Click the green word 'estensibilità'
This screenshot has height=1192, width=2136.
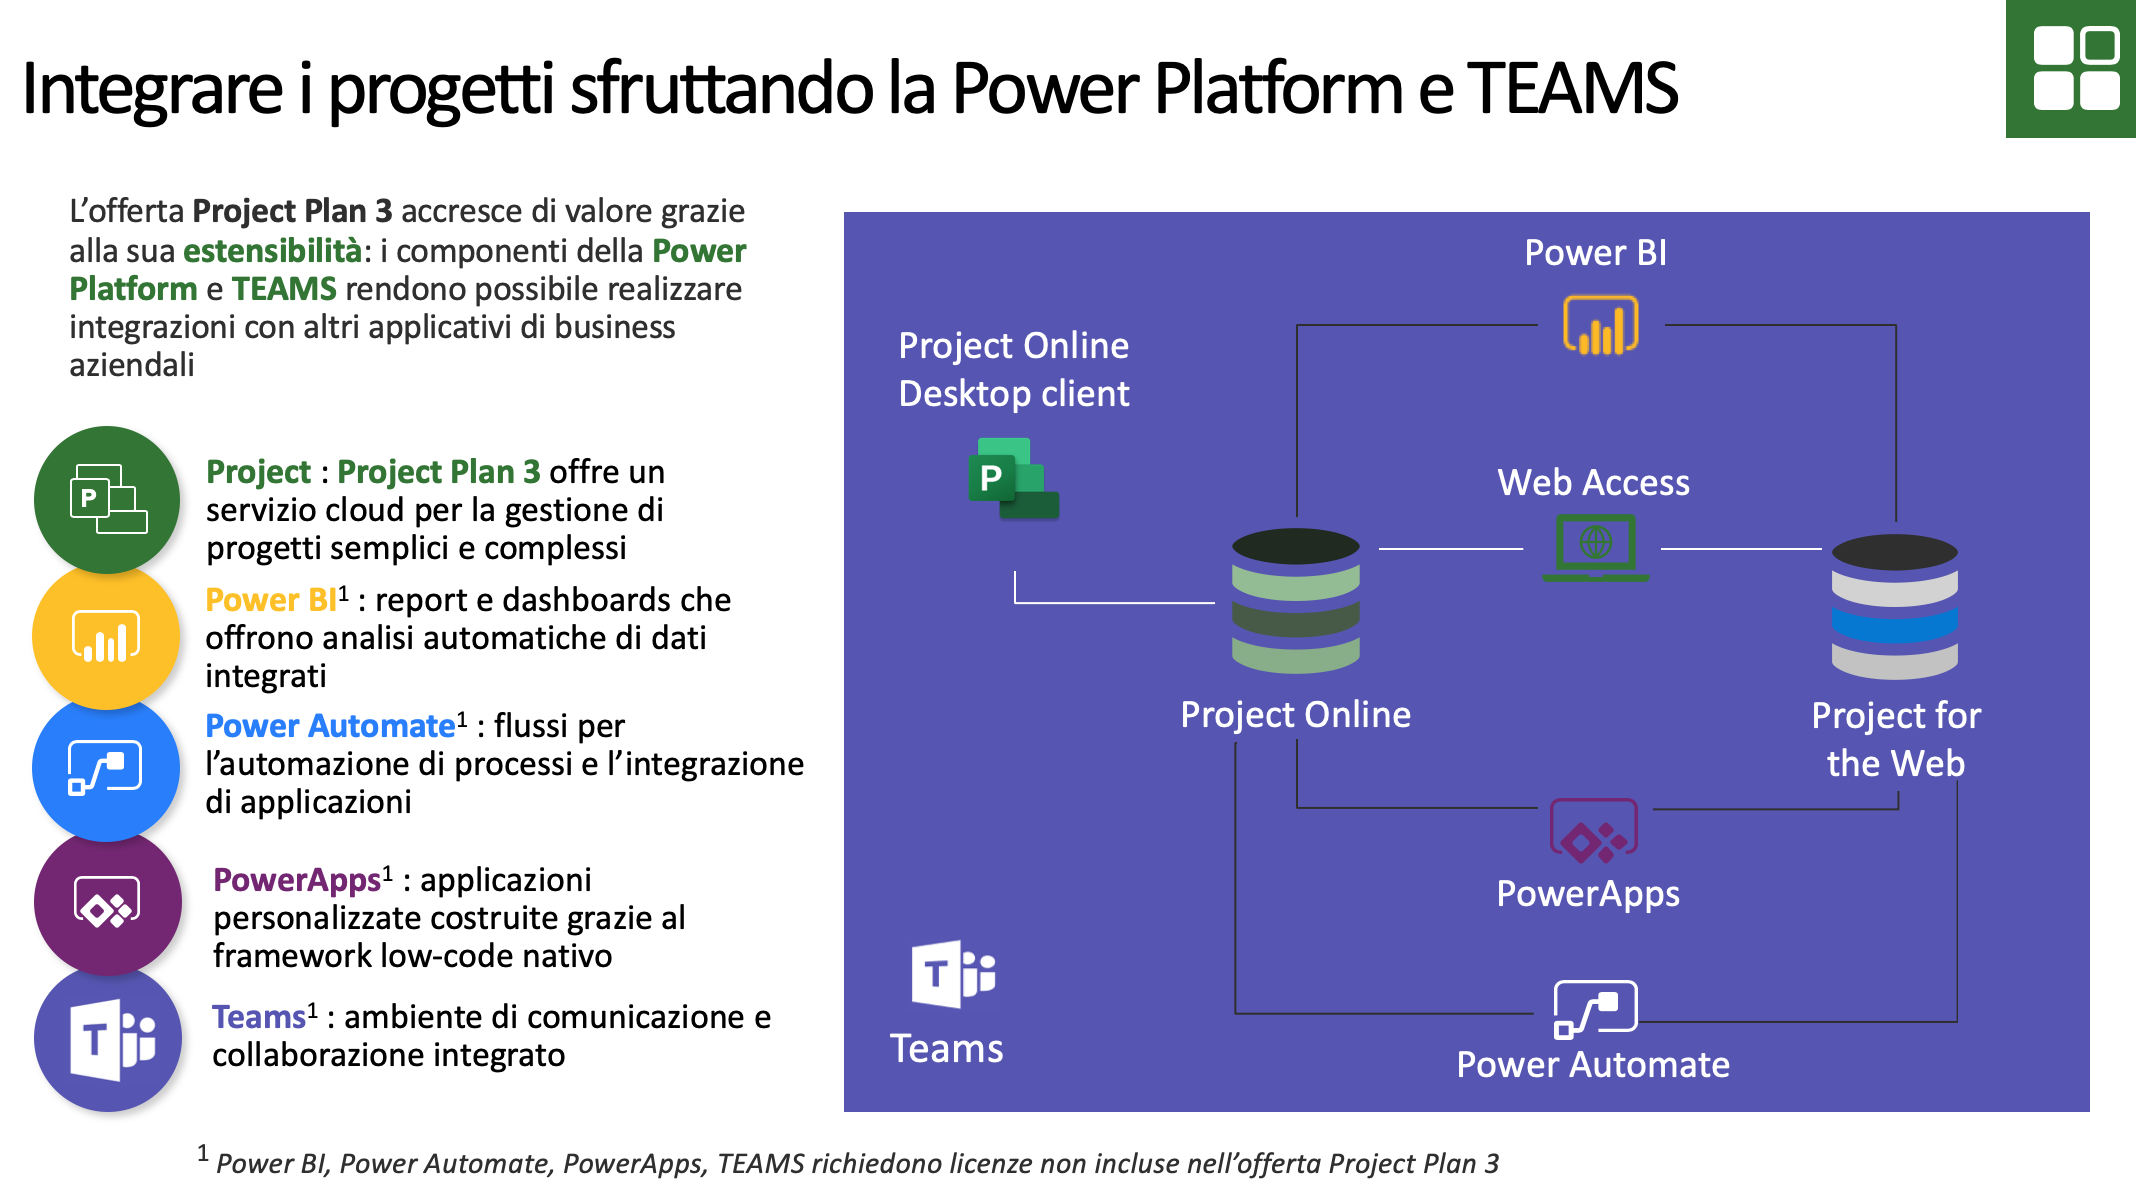point(272,251)
